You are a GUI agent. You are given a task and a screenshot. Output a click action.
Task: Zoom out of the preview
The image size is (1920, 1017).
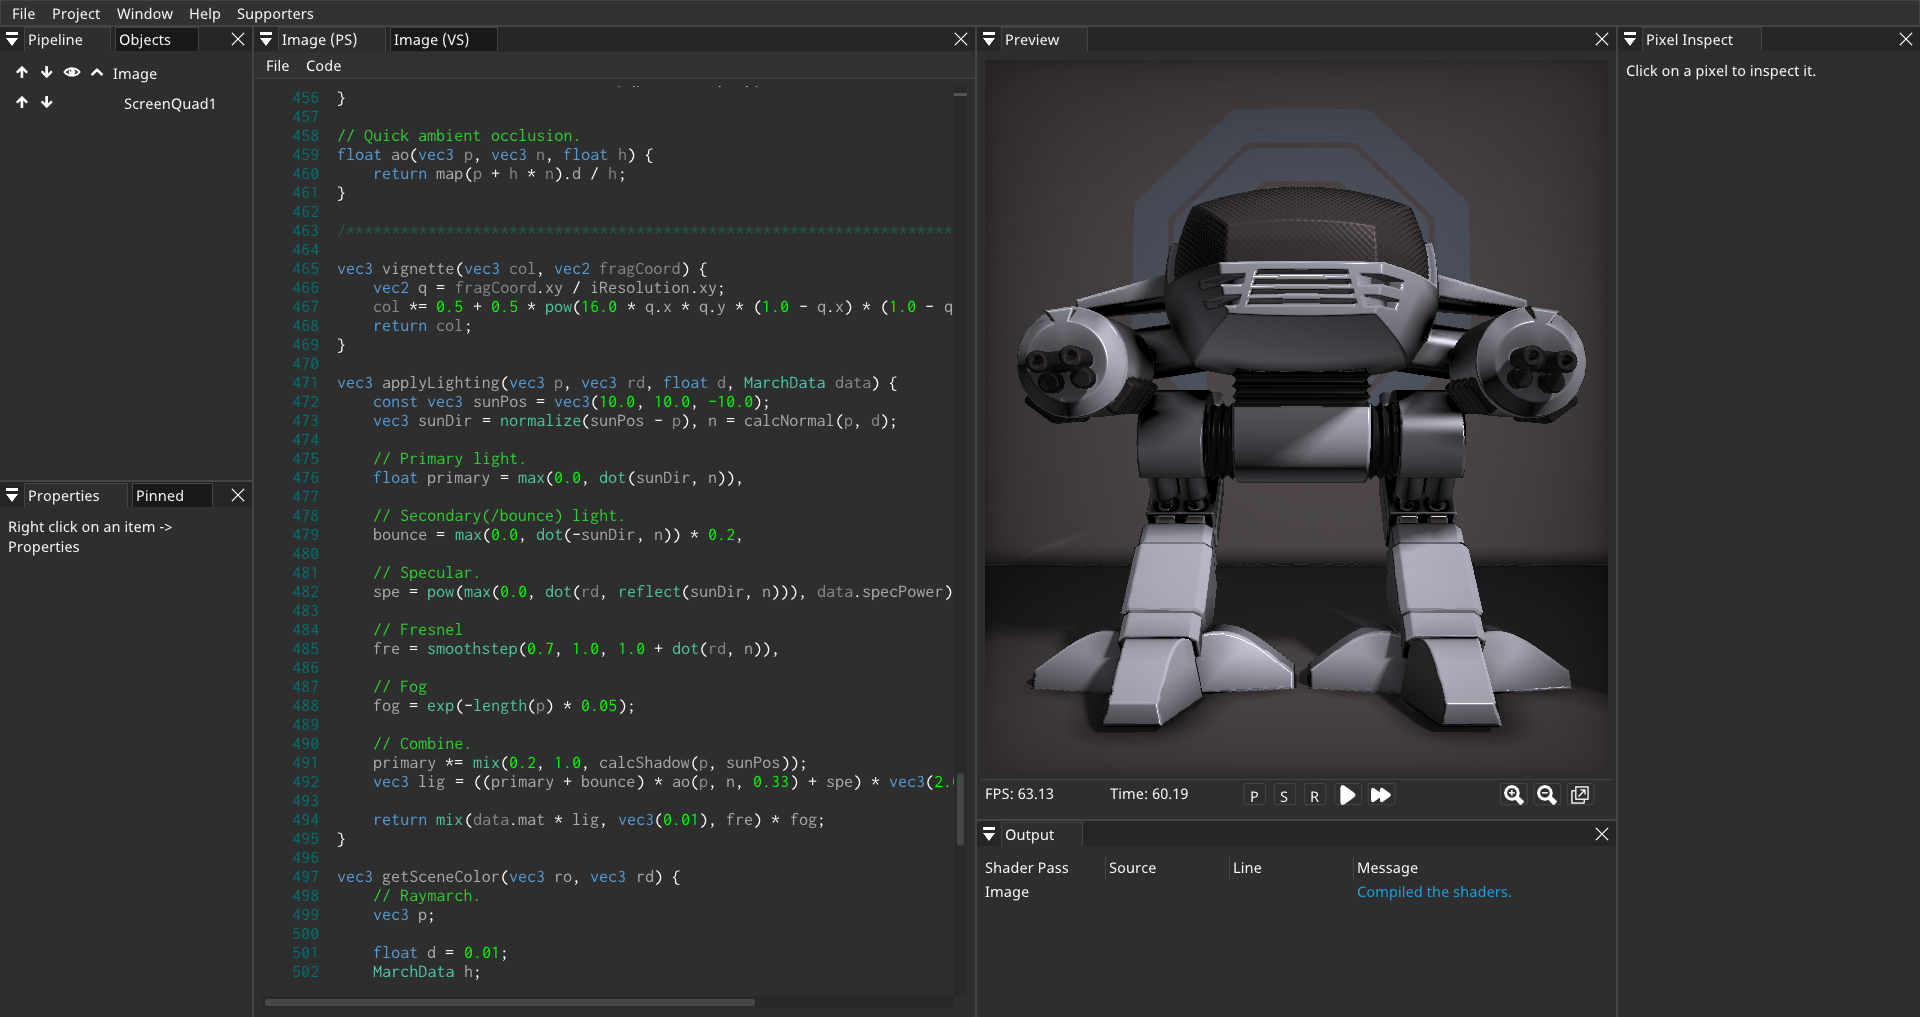1546,795
